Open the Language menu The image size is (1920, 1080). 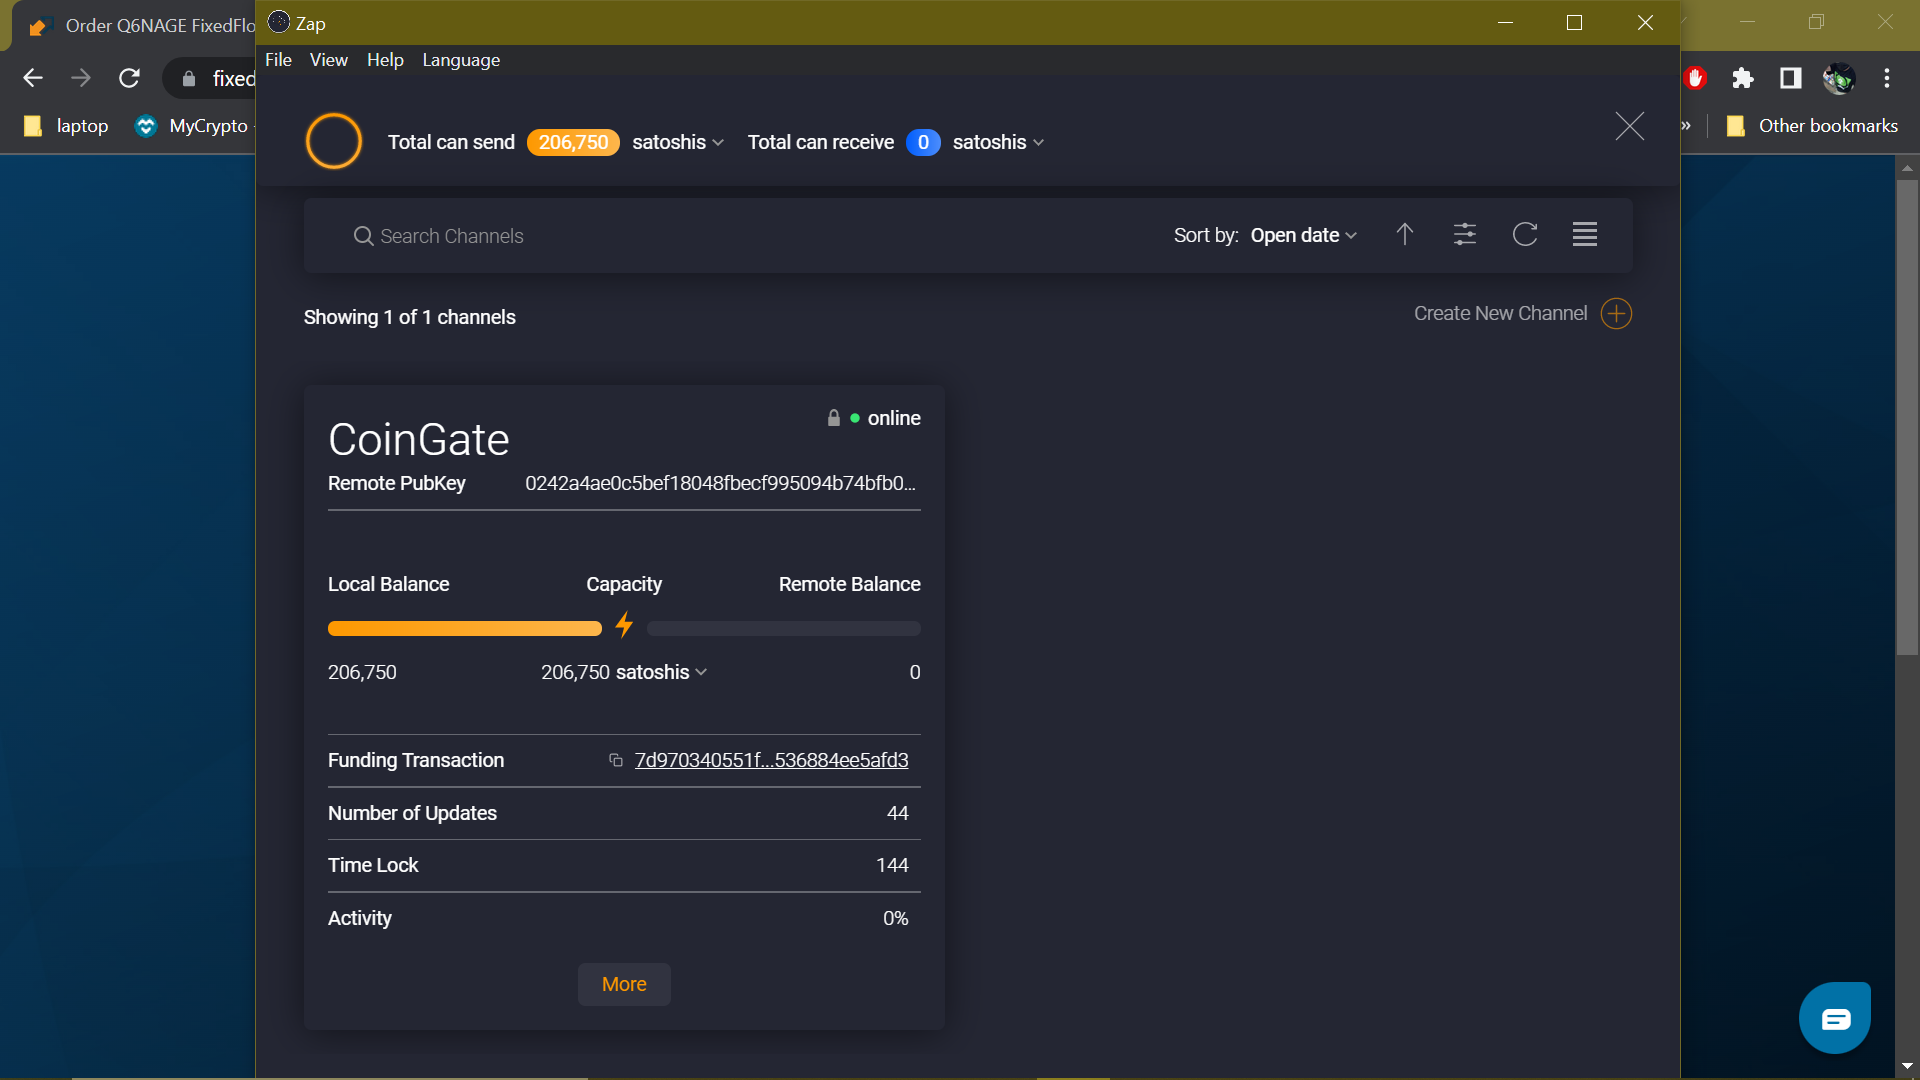461,60
